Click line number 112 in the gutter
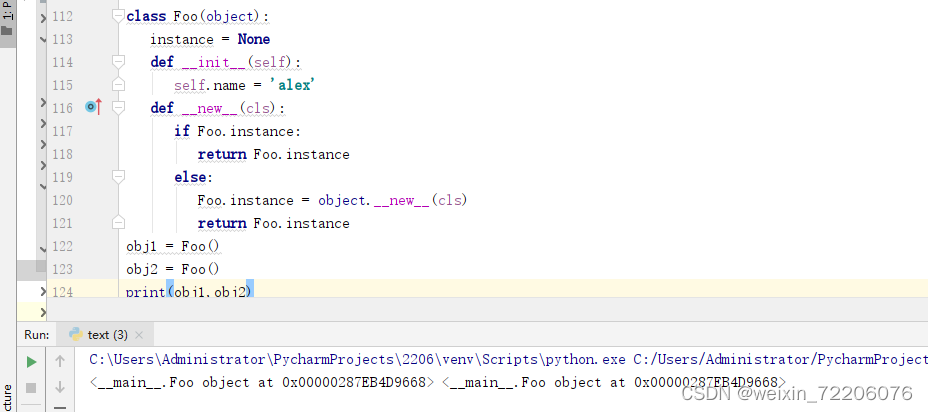This screenshot has width=928, height=412. [63, 17]
